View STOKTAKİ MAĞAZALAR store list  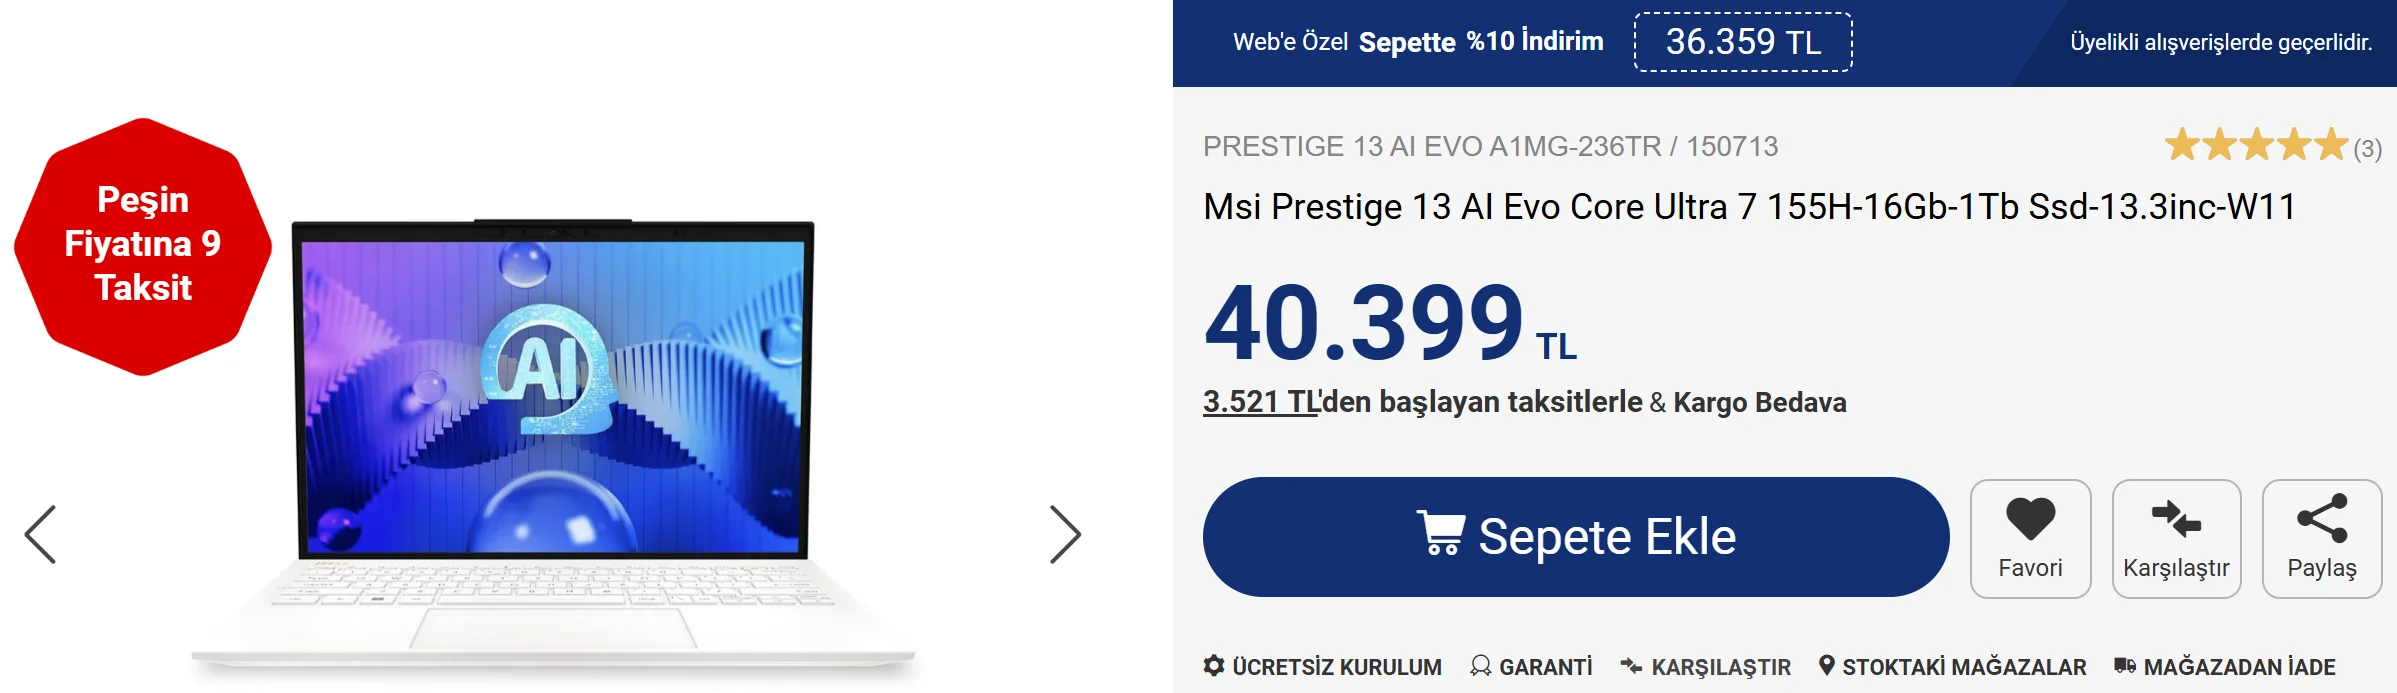(x=1964, y=667)
